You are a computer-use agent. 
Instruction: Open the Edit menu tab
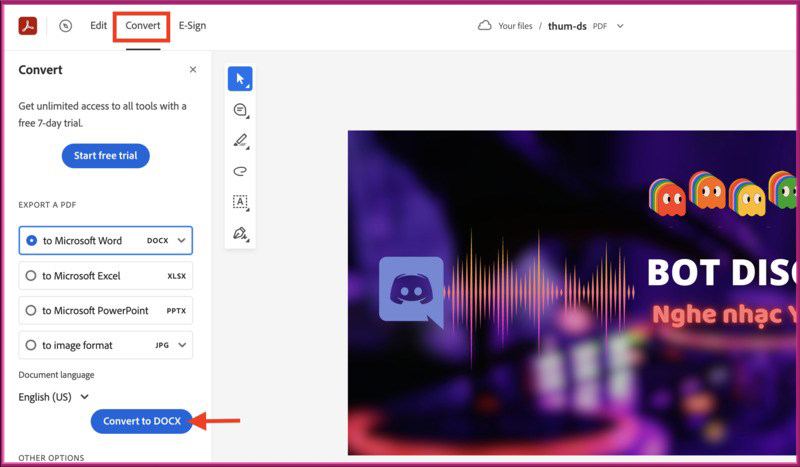(x=98, y=26)
